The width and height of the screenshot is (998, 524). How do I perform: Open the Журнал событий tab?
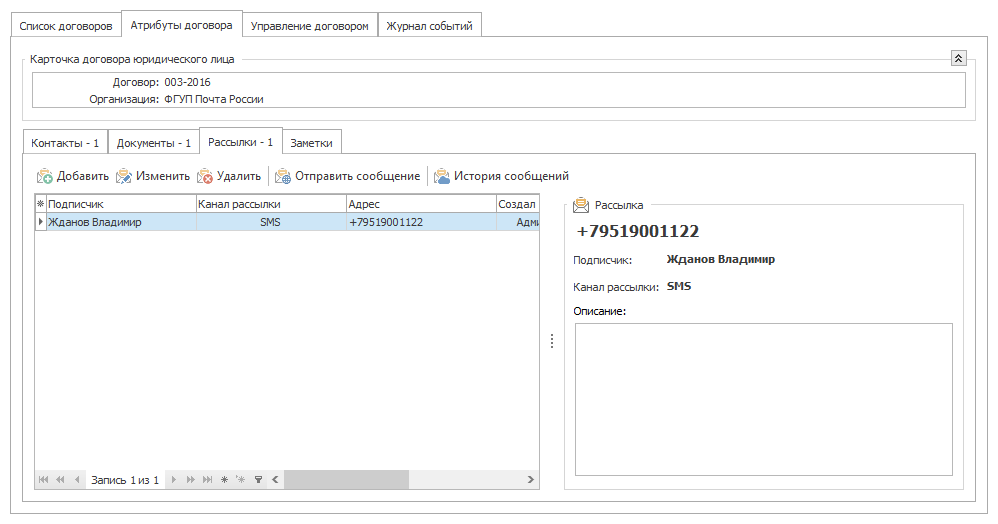coord(429,26)
